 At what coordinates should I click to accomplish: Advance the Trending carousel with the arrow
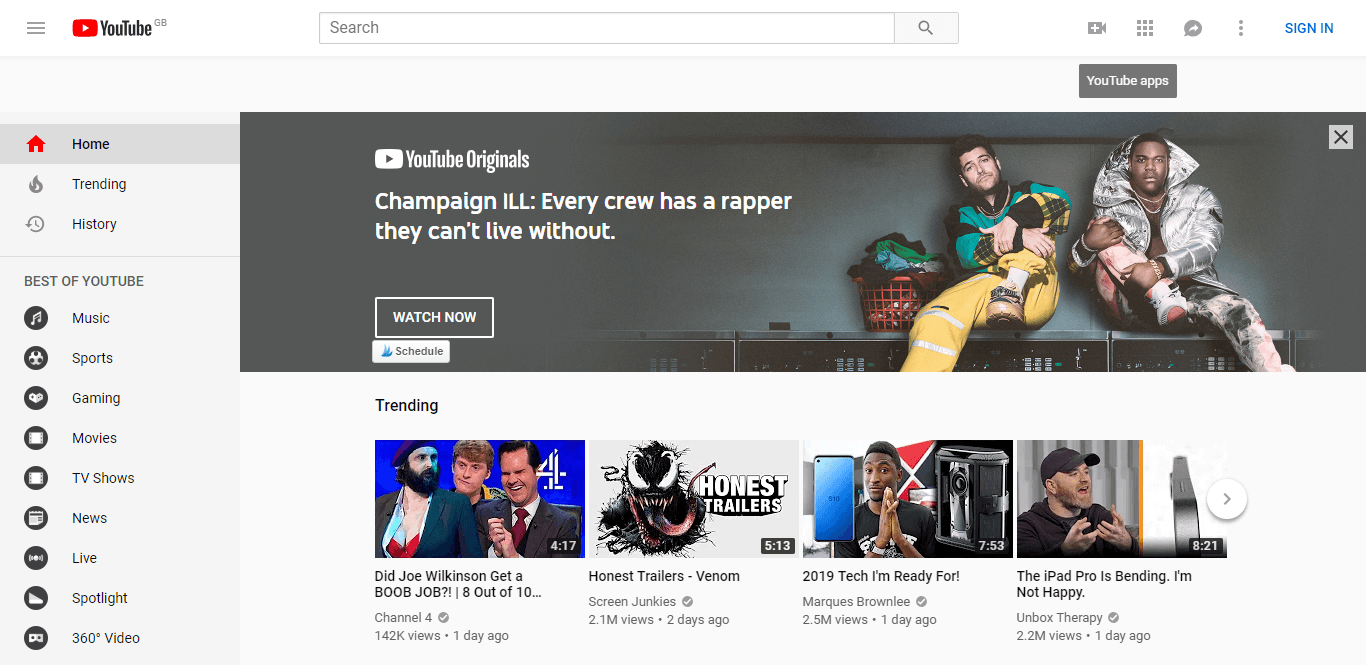click(x=1227, y=499)
